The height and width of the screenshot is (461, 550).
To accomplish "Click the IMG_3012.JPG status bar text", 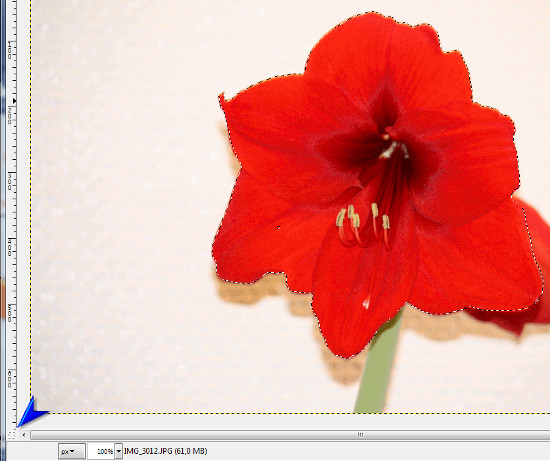I will pyautogui.click(x=165, y=451).
